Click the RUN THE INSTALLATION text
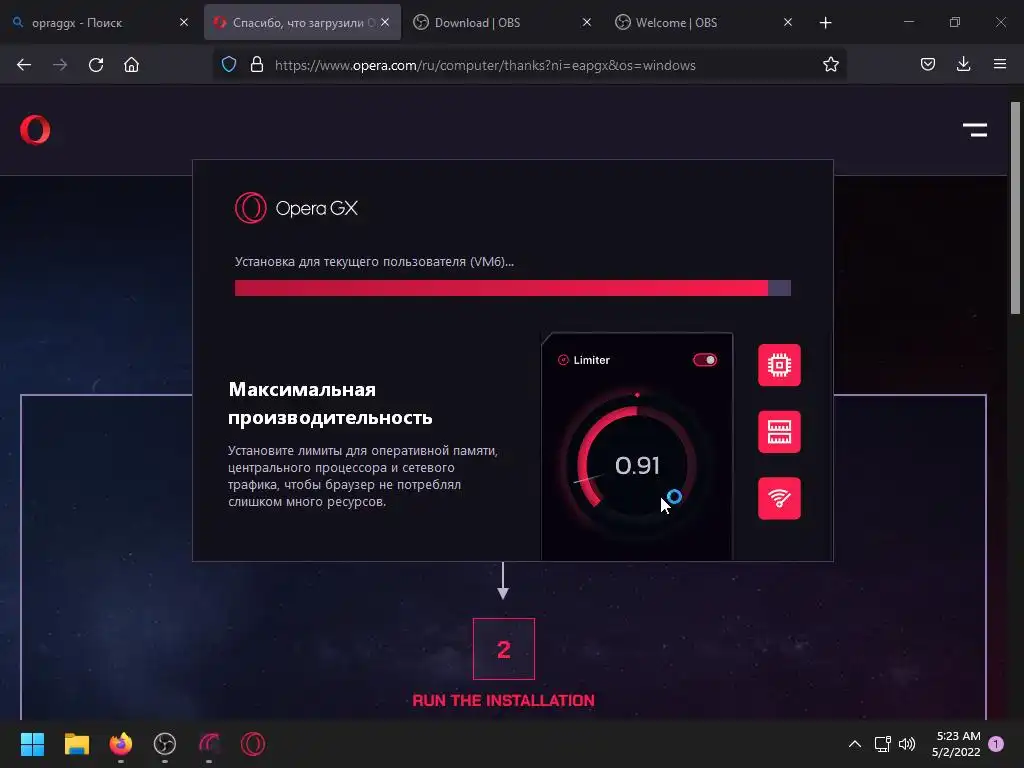This screenshot has width=1024, height=768. [504, 700]
